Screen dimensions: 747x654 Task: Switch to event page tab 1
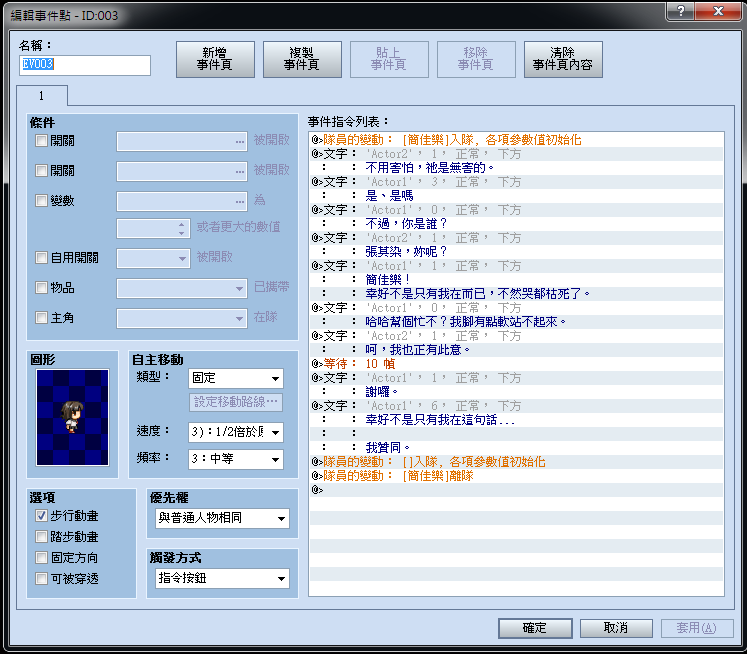[x=41, y=96]
